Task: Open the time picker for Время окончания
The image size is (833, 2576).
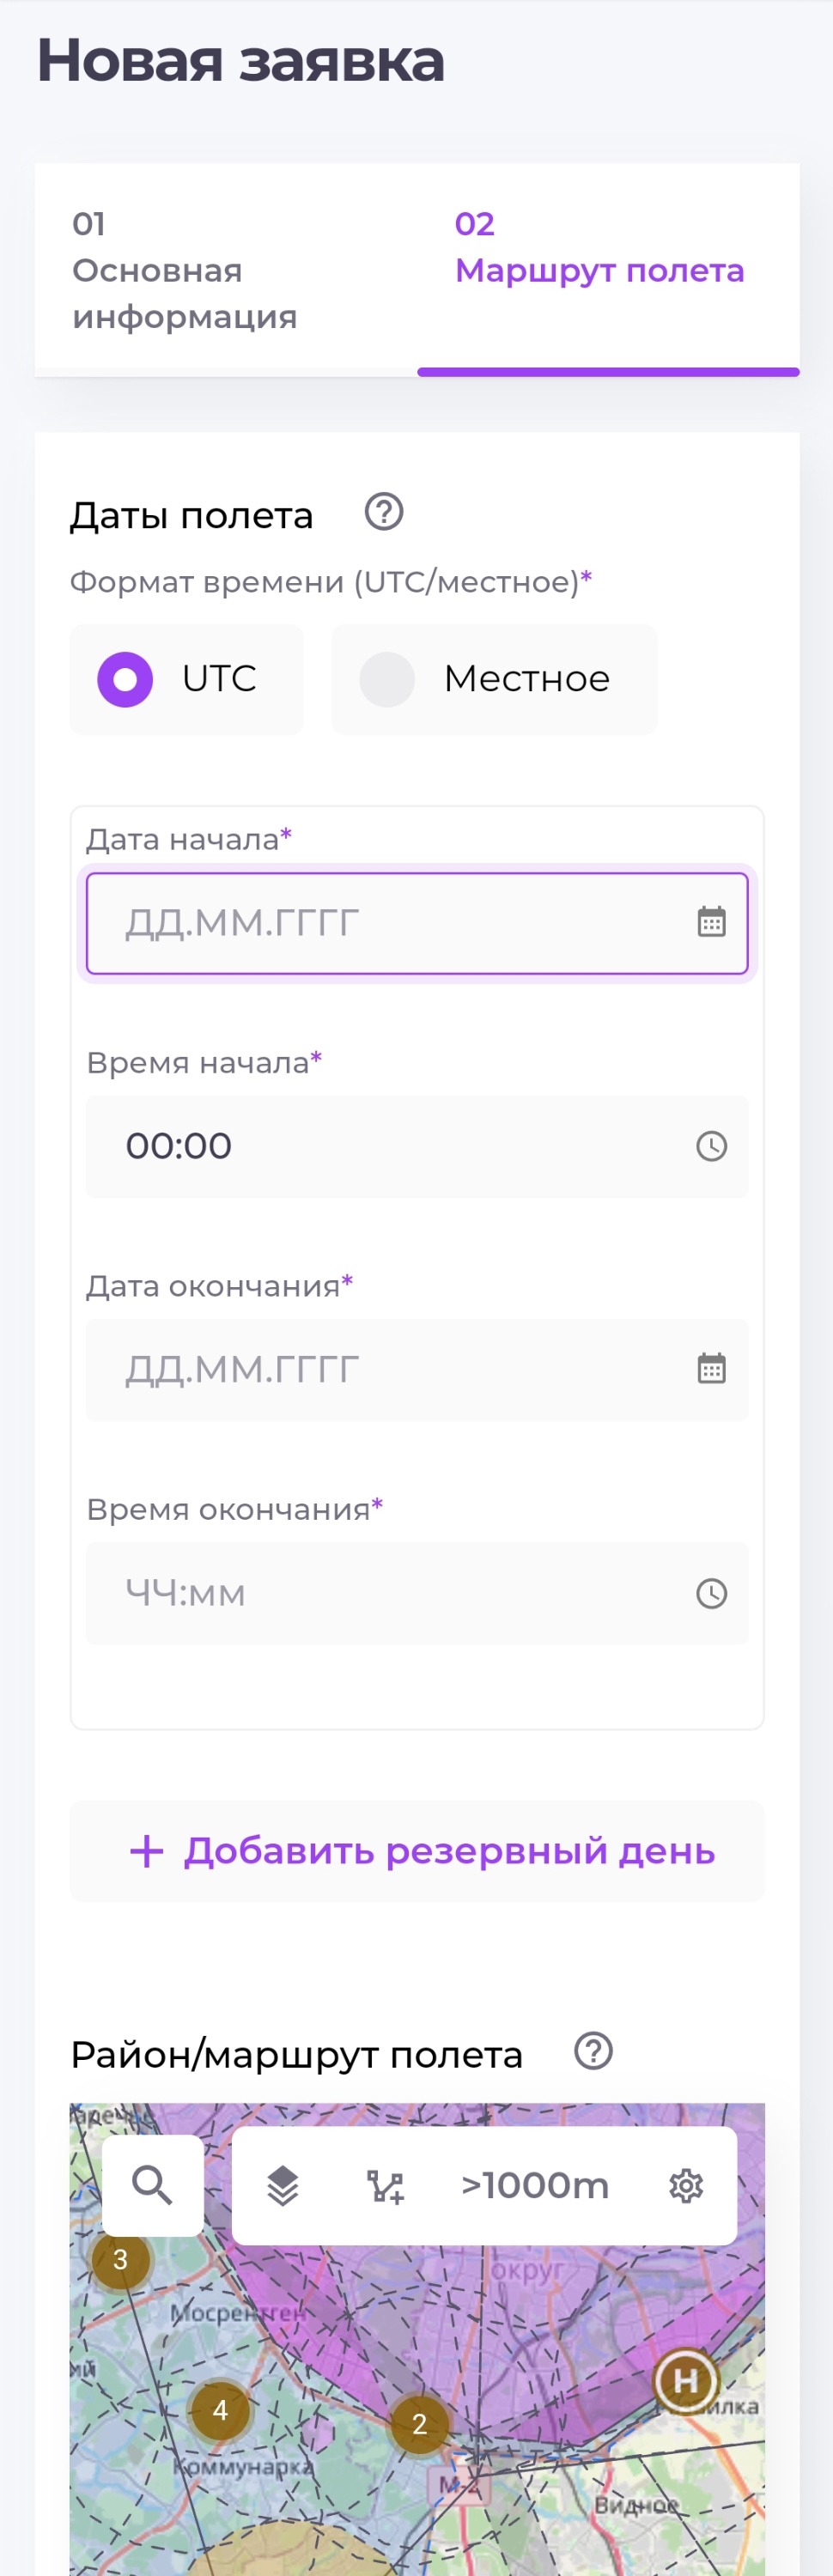Action: [x=711, y=1593]
